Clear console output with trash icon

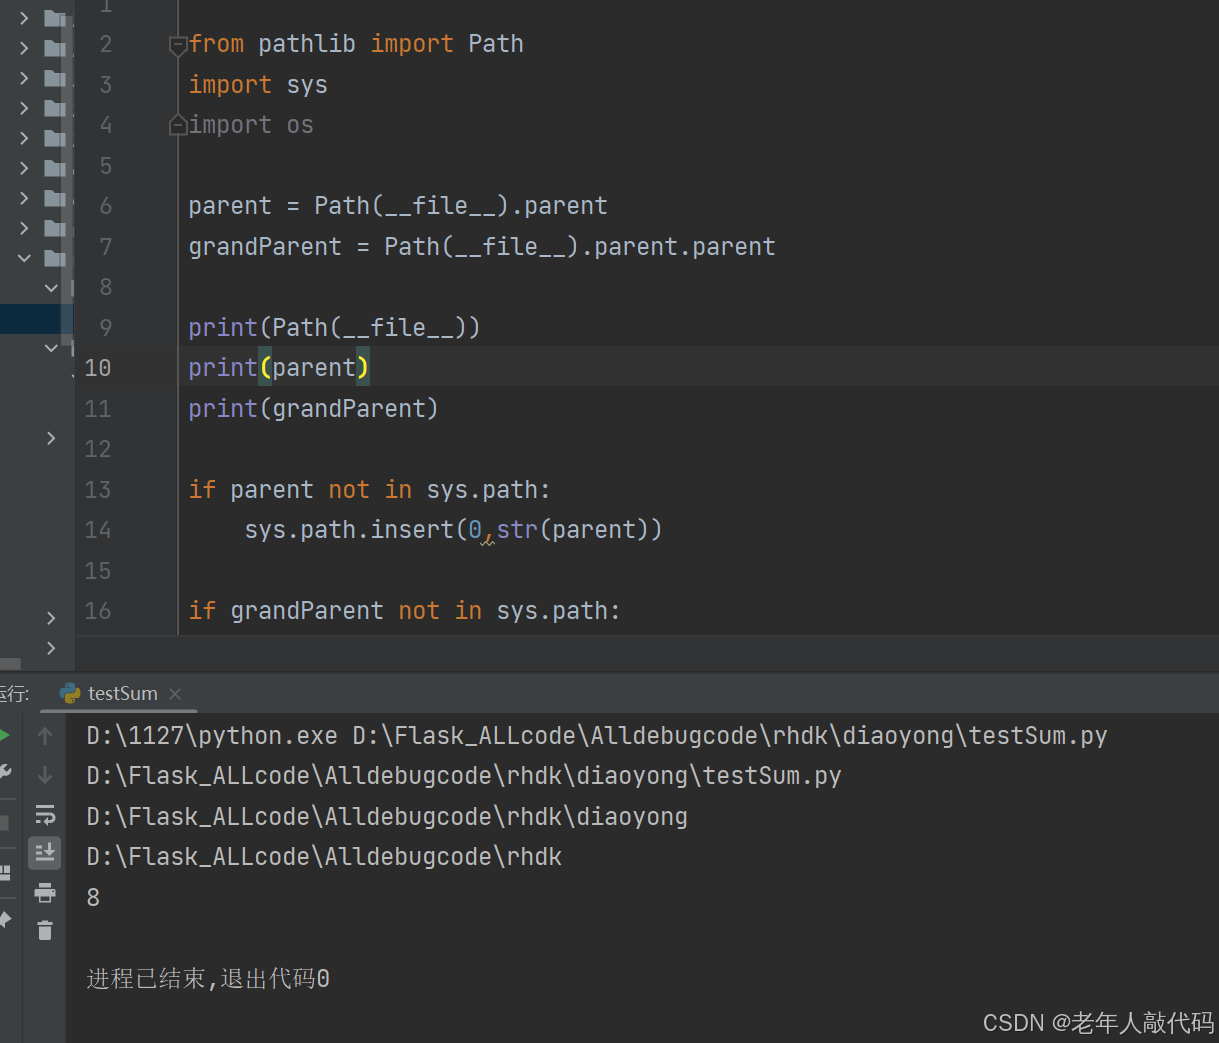coord(45,931)
